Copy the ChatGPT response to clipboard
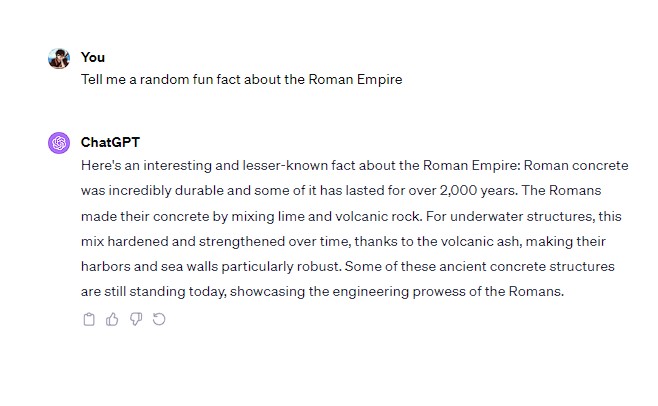Viewport: 658px width, 406px height. 89,319
